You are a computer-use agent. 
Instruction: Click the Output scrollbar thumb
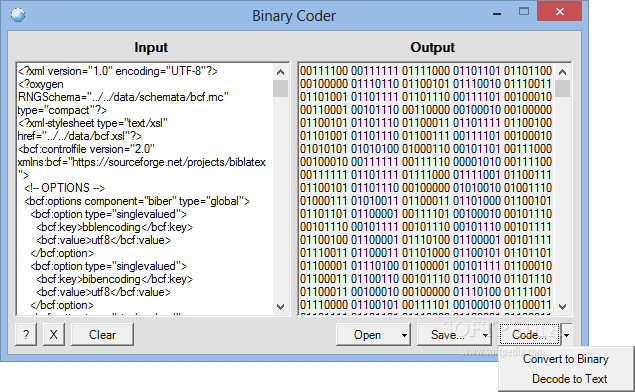(562, 89)
